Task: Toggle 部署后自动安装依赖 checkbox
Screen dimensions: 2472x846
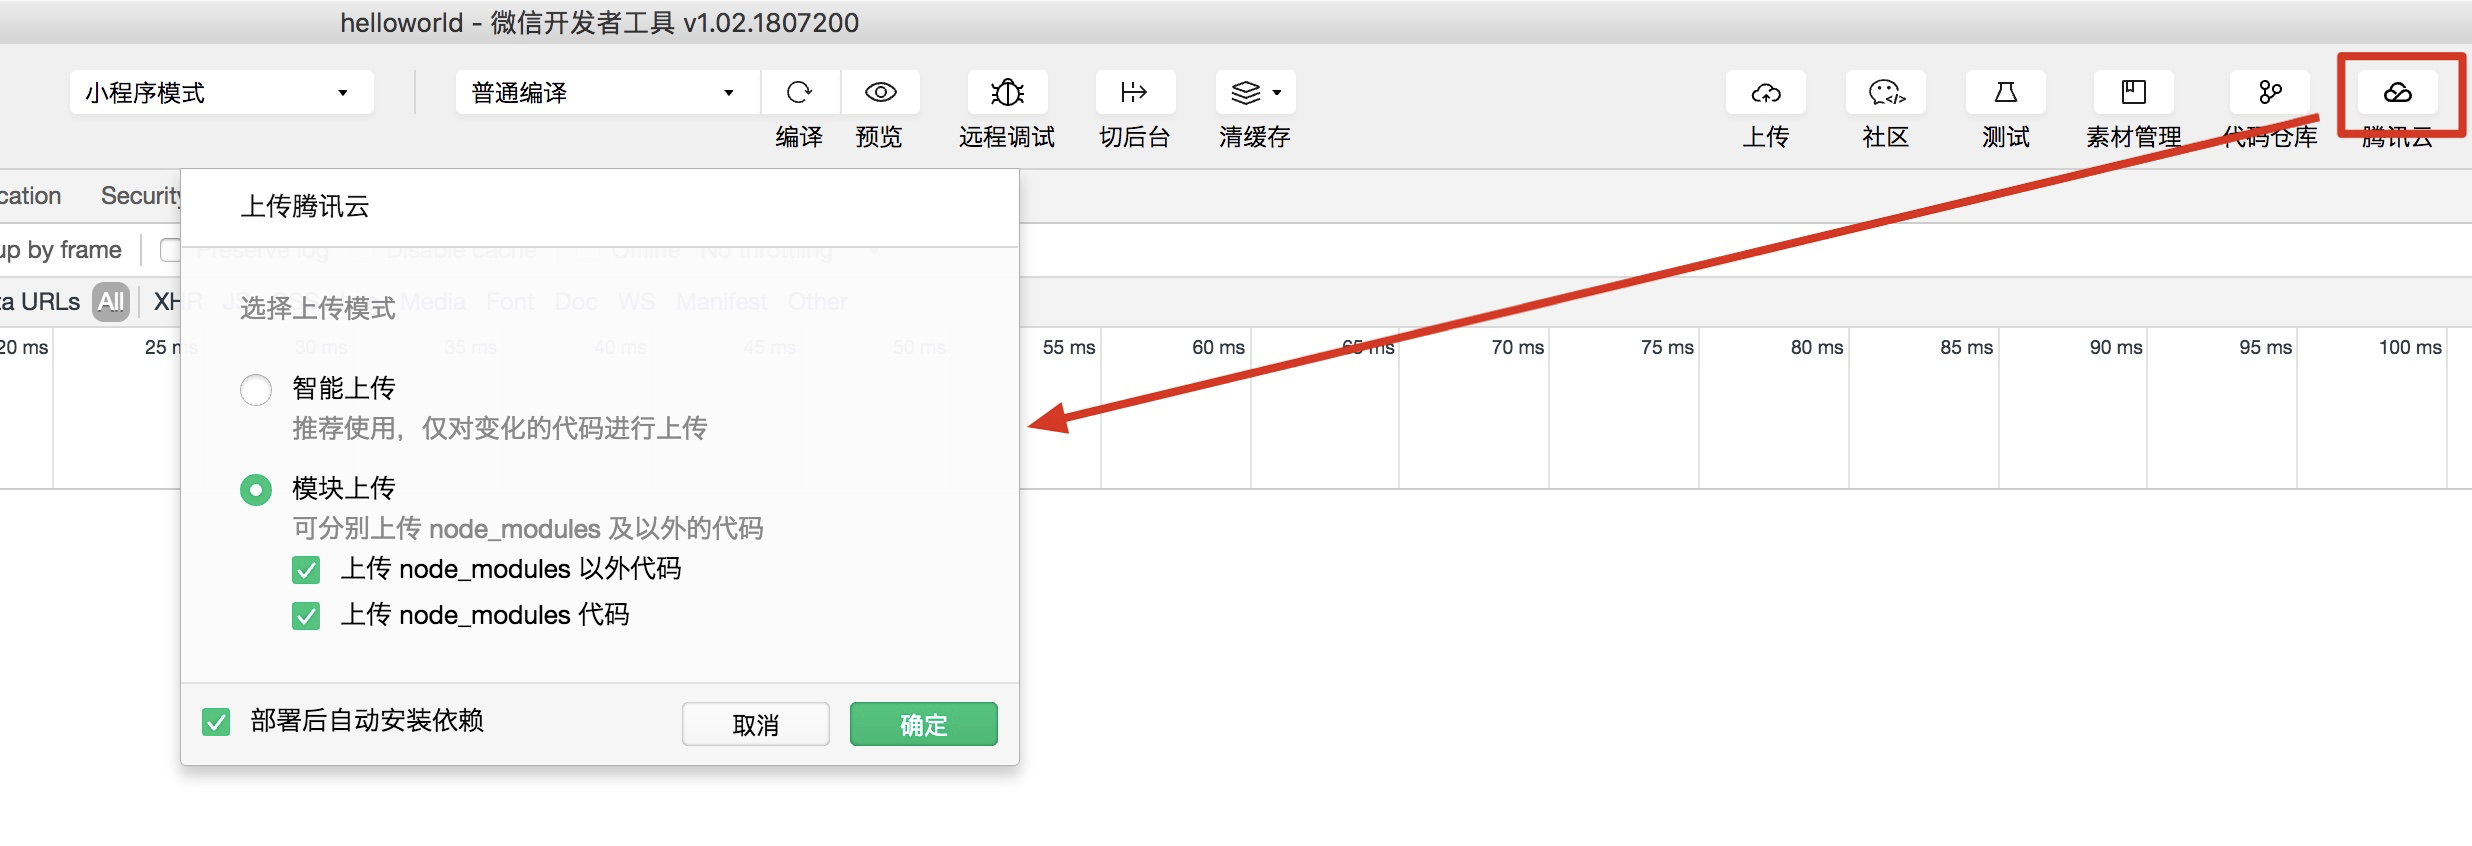Action: click(216, 722)
